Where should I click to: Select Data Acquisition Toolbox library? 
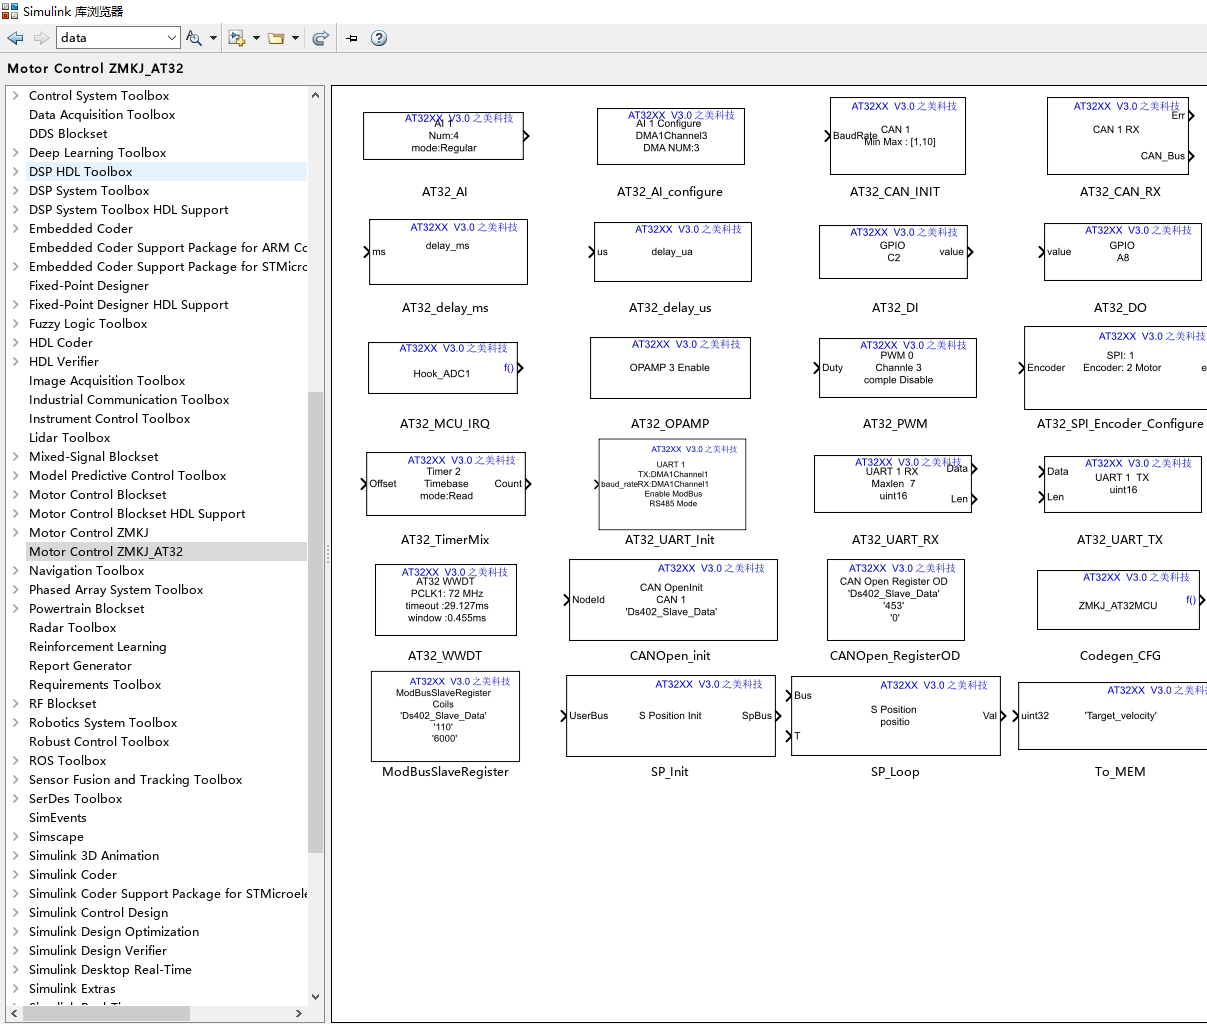pyautogui.click(x=102, y=115)
